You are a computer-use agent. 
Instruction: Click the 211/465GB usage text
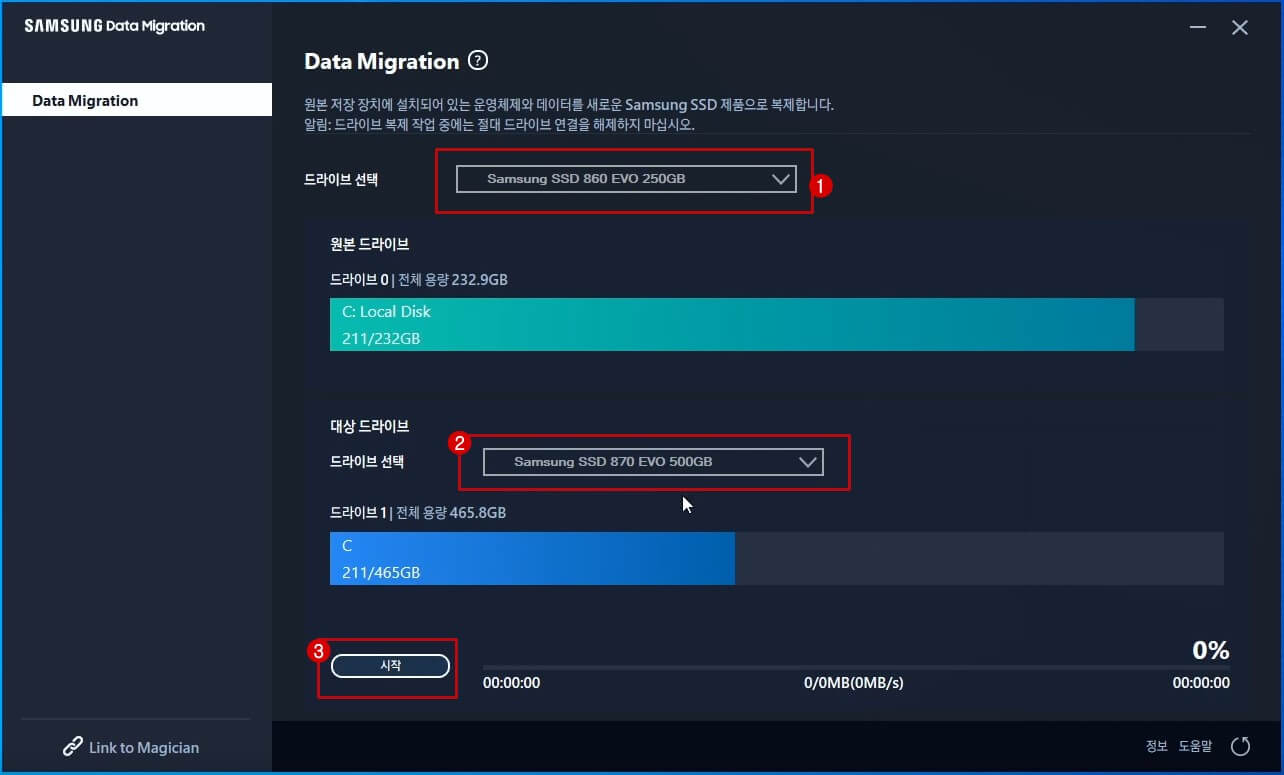point(381,573)
